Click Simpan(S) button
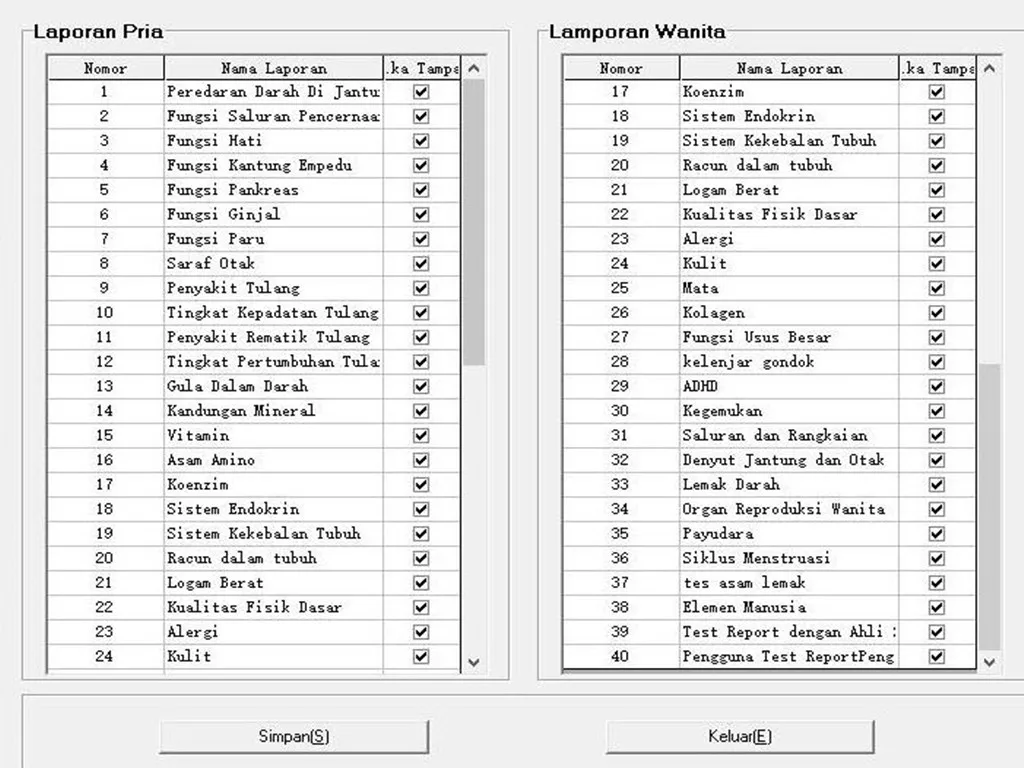This screenshot has height=768, width=1024. coord(294,737)
